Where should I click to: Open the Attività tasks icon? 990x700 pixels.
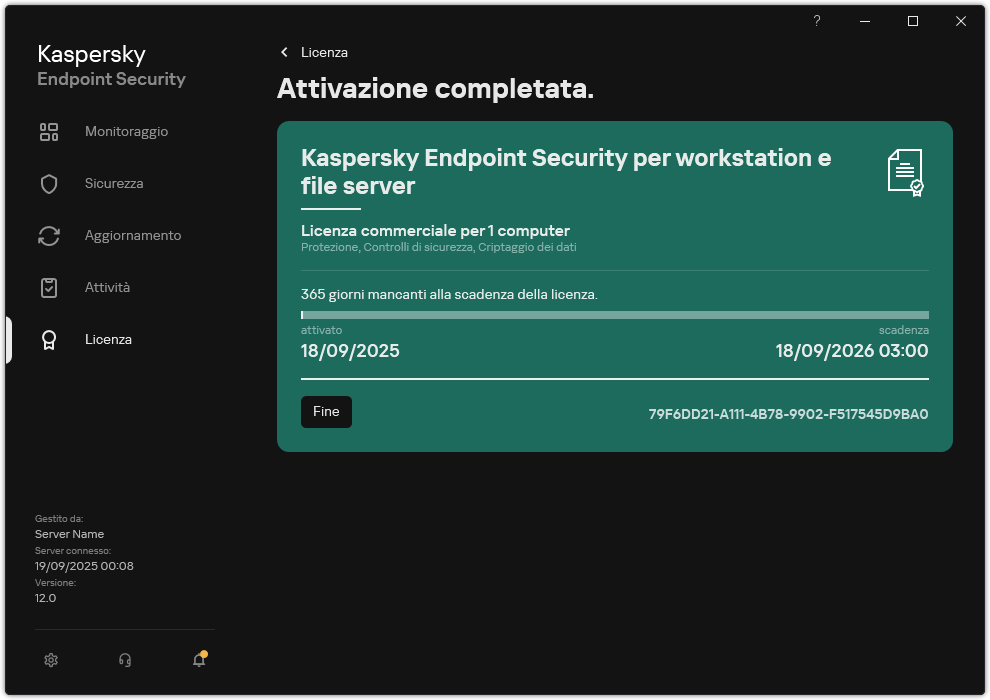coord(49,287)
